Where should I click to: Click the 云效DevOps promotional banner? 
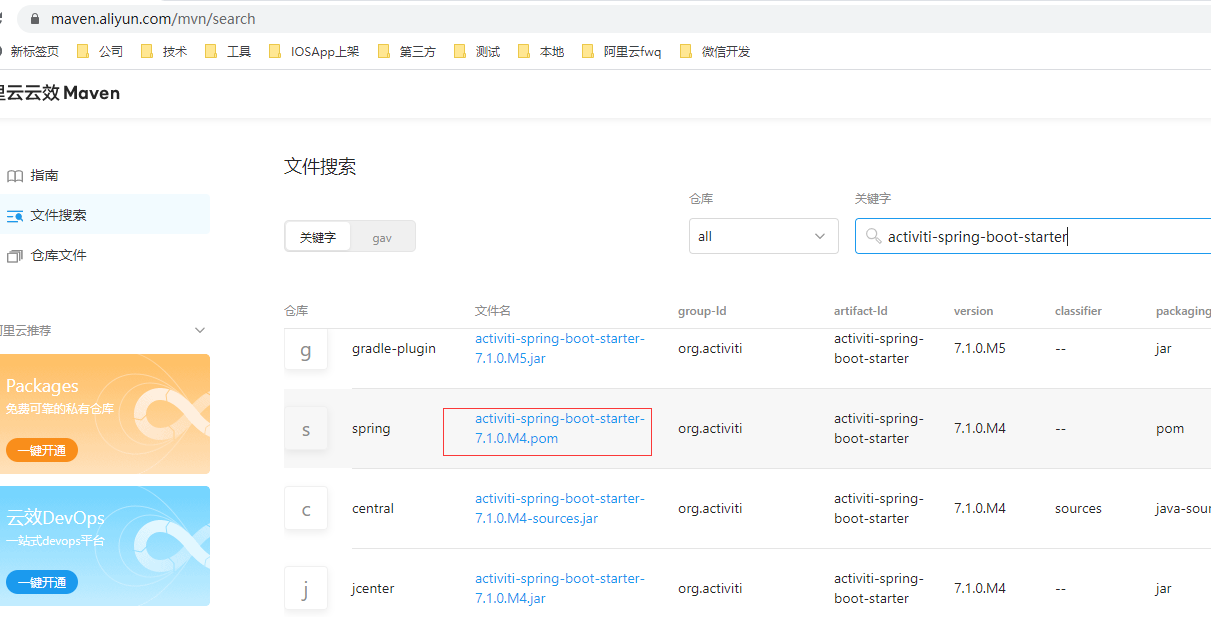[x=105, y=546]
